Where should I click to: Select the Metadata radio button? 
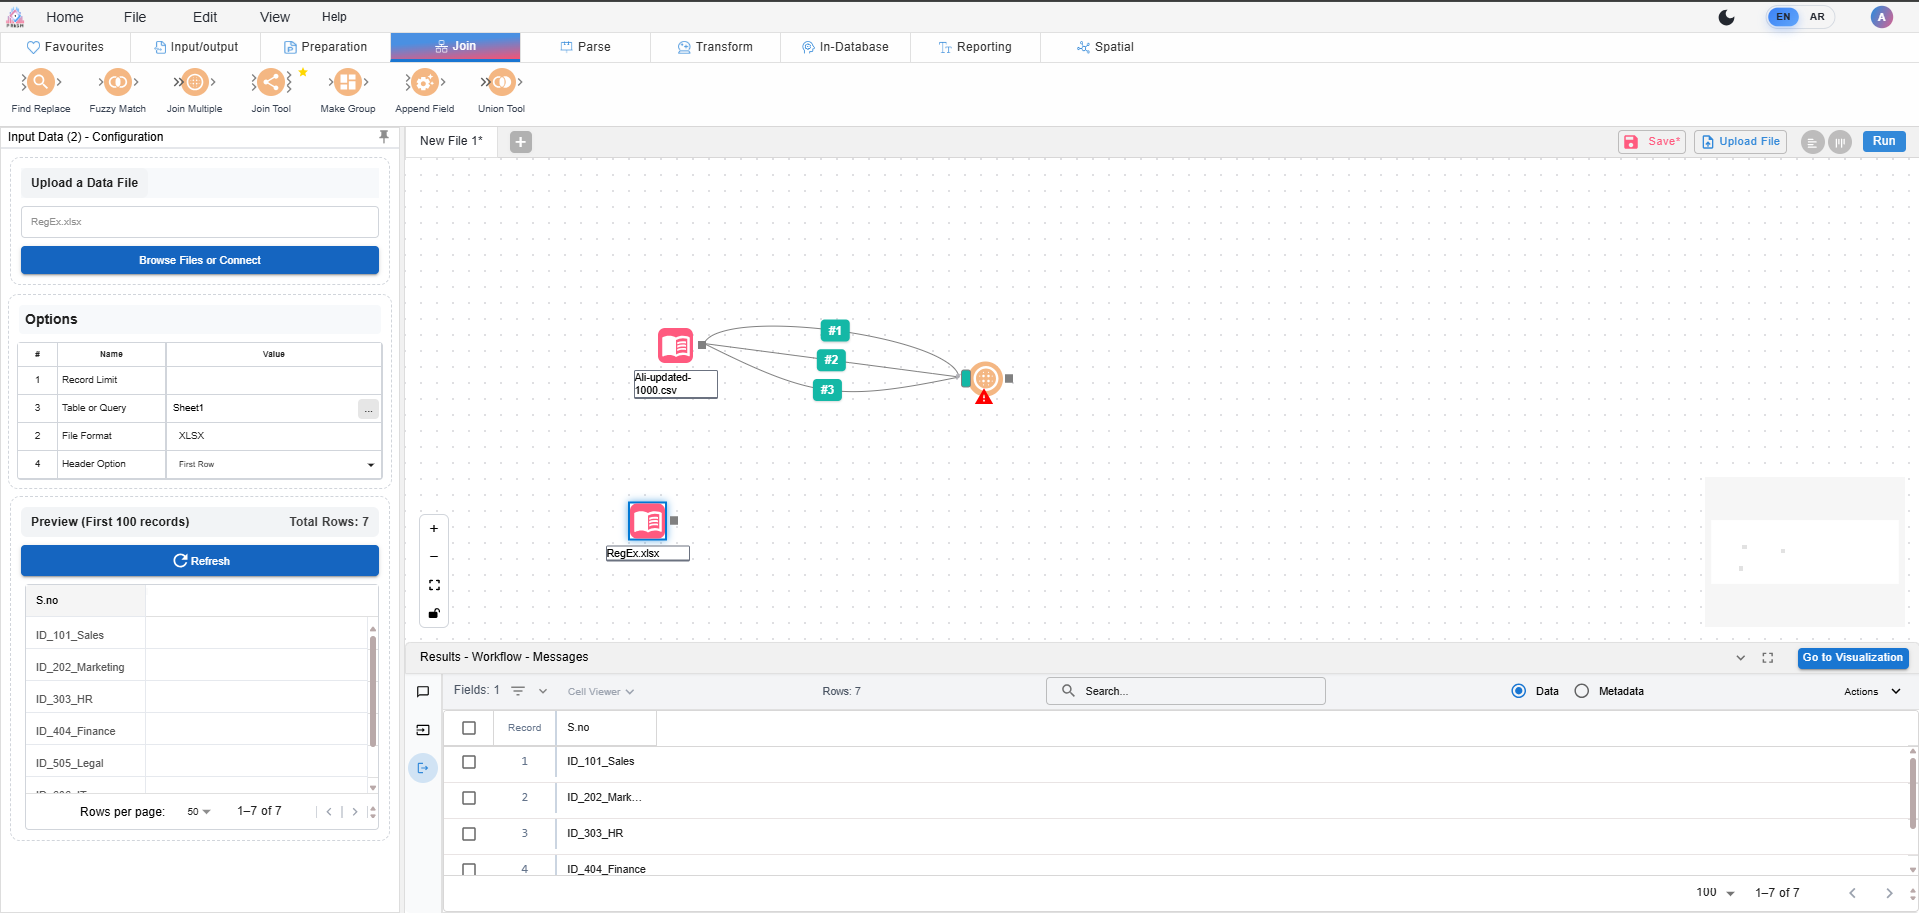[1581, 691]
